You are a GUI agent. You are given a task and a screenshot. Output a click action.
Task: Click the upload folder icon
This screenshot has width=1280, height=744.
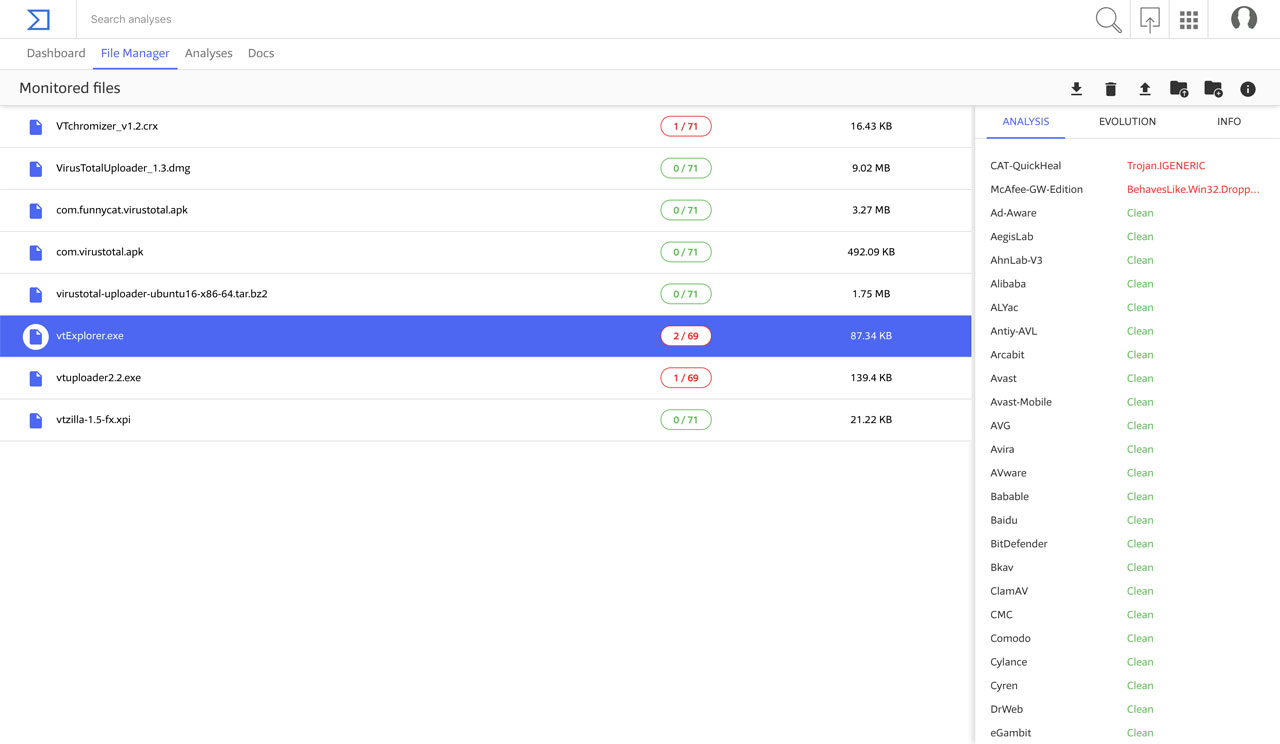(x=1179, y=89)
